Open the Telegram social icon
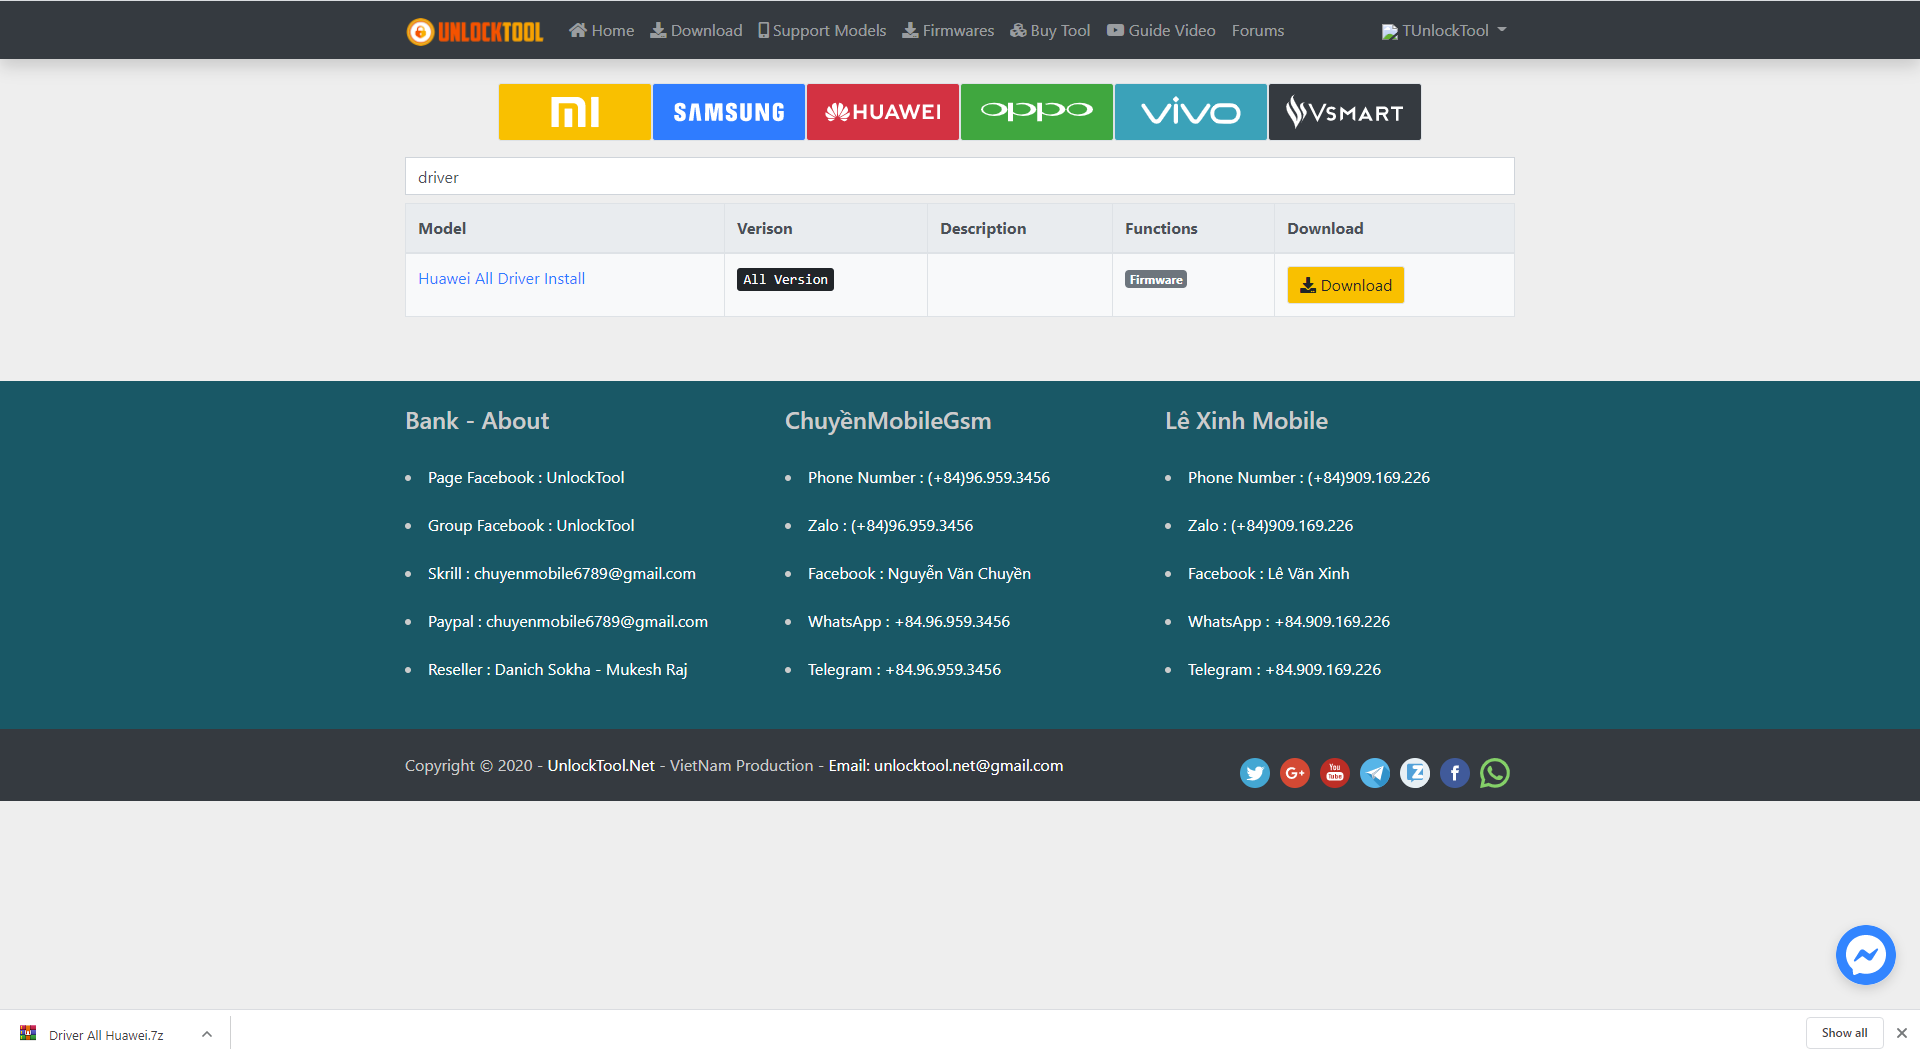The image size is (1920, 1049). [1375, 773]
